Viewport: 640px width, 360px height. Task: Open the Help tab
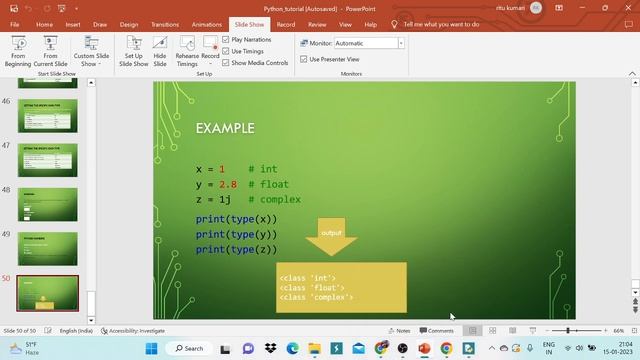[370, 24]
